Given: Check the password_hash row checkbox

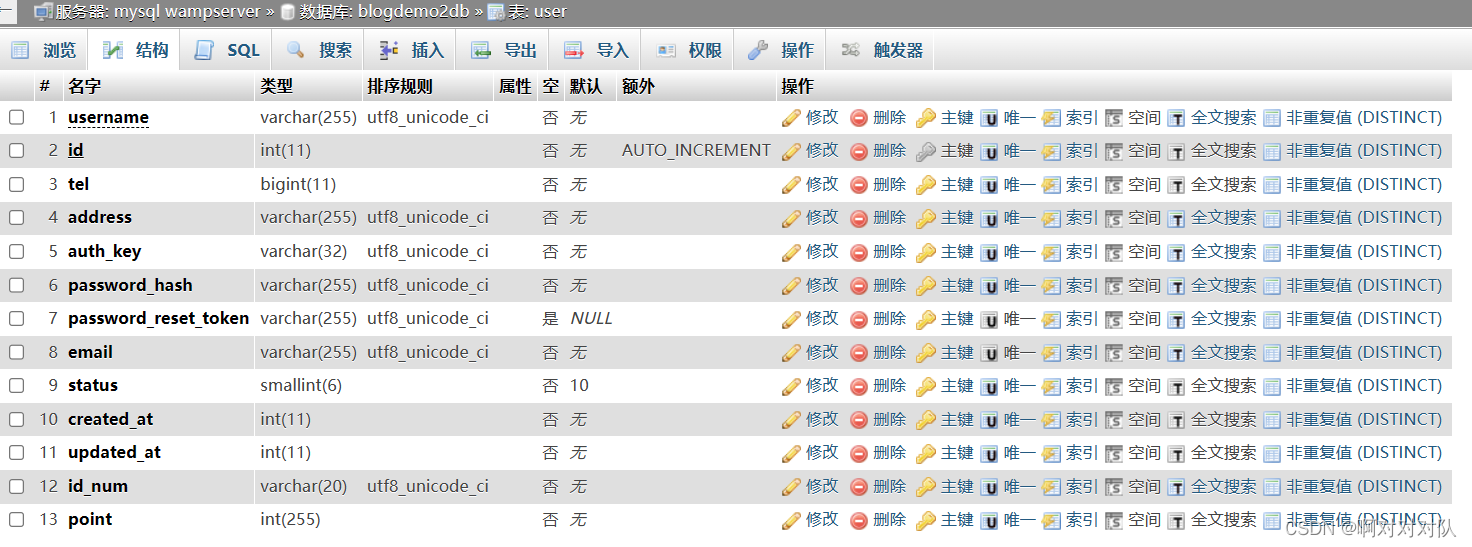Looking at the screenshot, I should (17, 285).
